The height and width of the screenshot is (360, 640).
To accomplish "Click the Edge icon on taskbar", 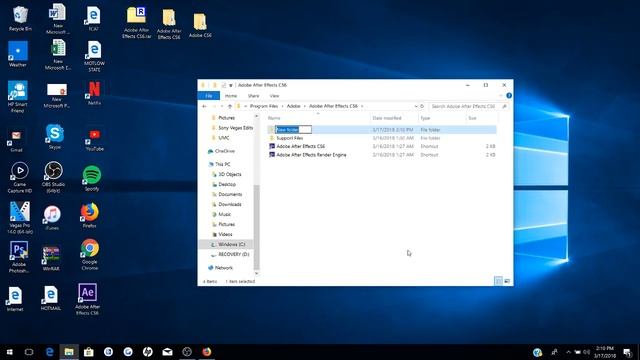I will click(49, 352).
